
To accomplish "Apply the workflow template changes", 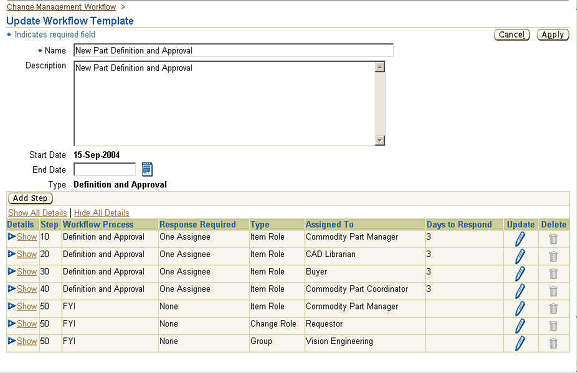I will [x=553, y=35].
